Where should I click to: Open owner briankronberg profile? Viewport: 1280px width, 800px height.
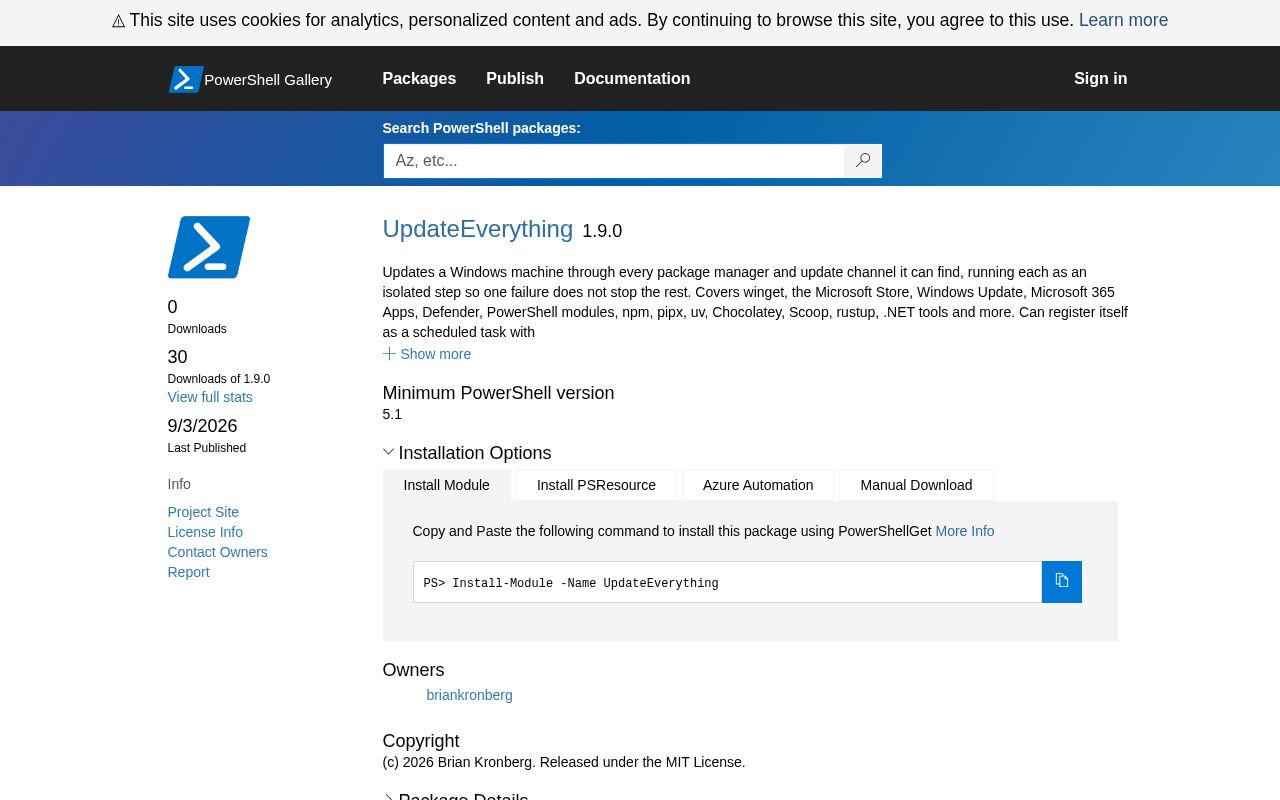click(469, 695)
